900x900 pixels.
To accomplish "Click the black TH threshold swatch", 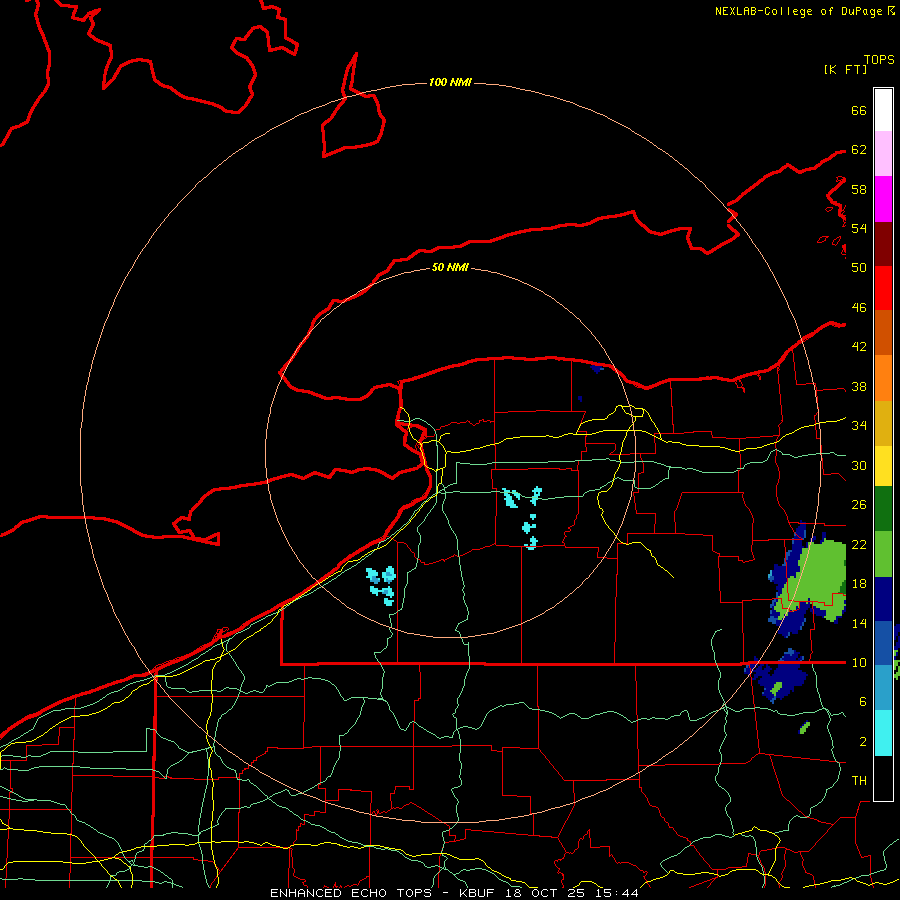I will 883,778.
